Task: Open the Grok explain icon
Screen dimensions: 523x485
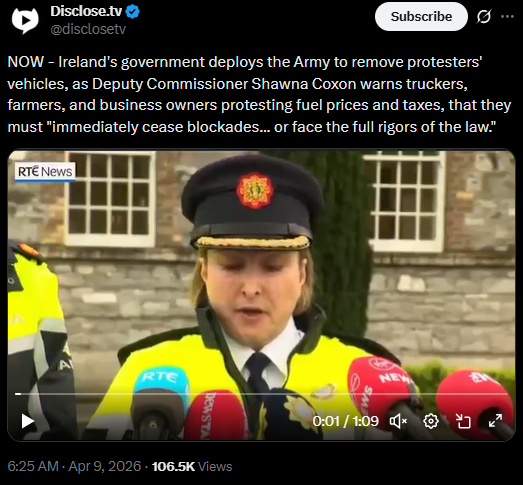Action: [483, 16]
